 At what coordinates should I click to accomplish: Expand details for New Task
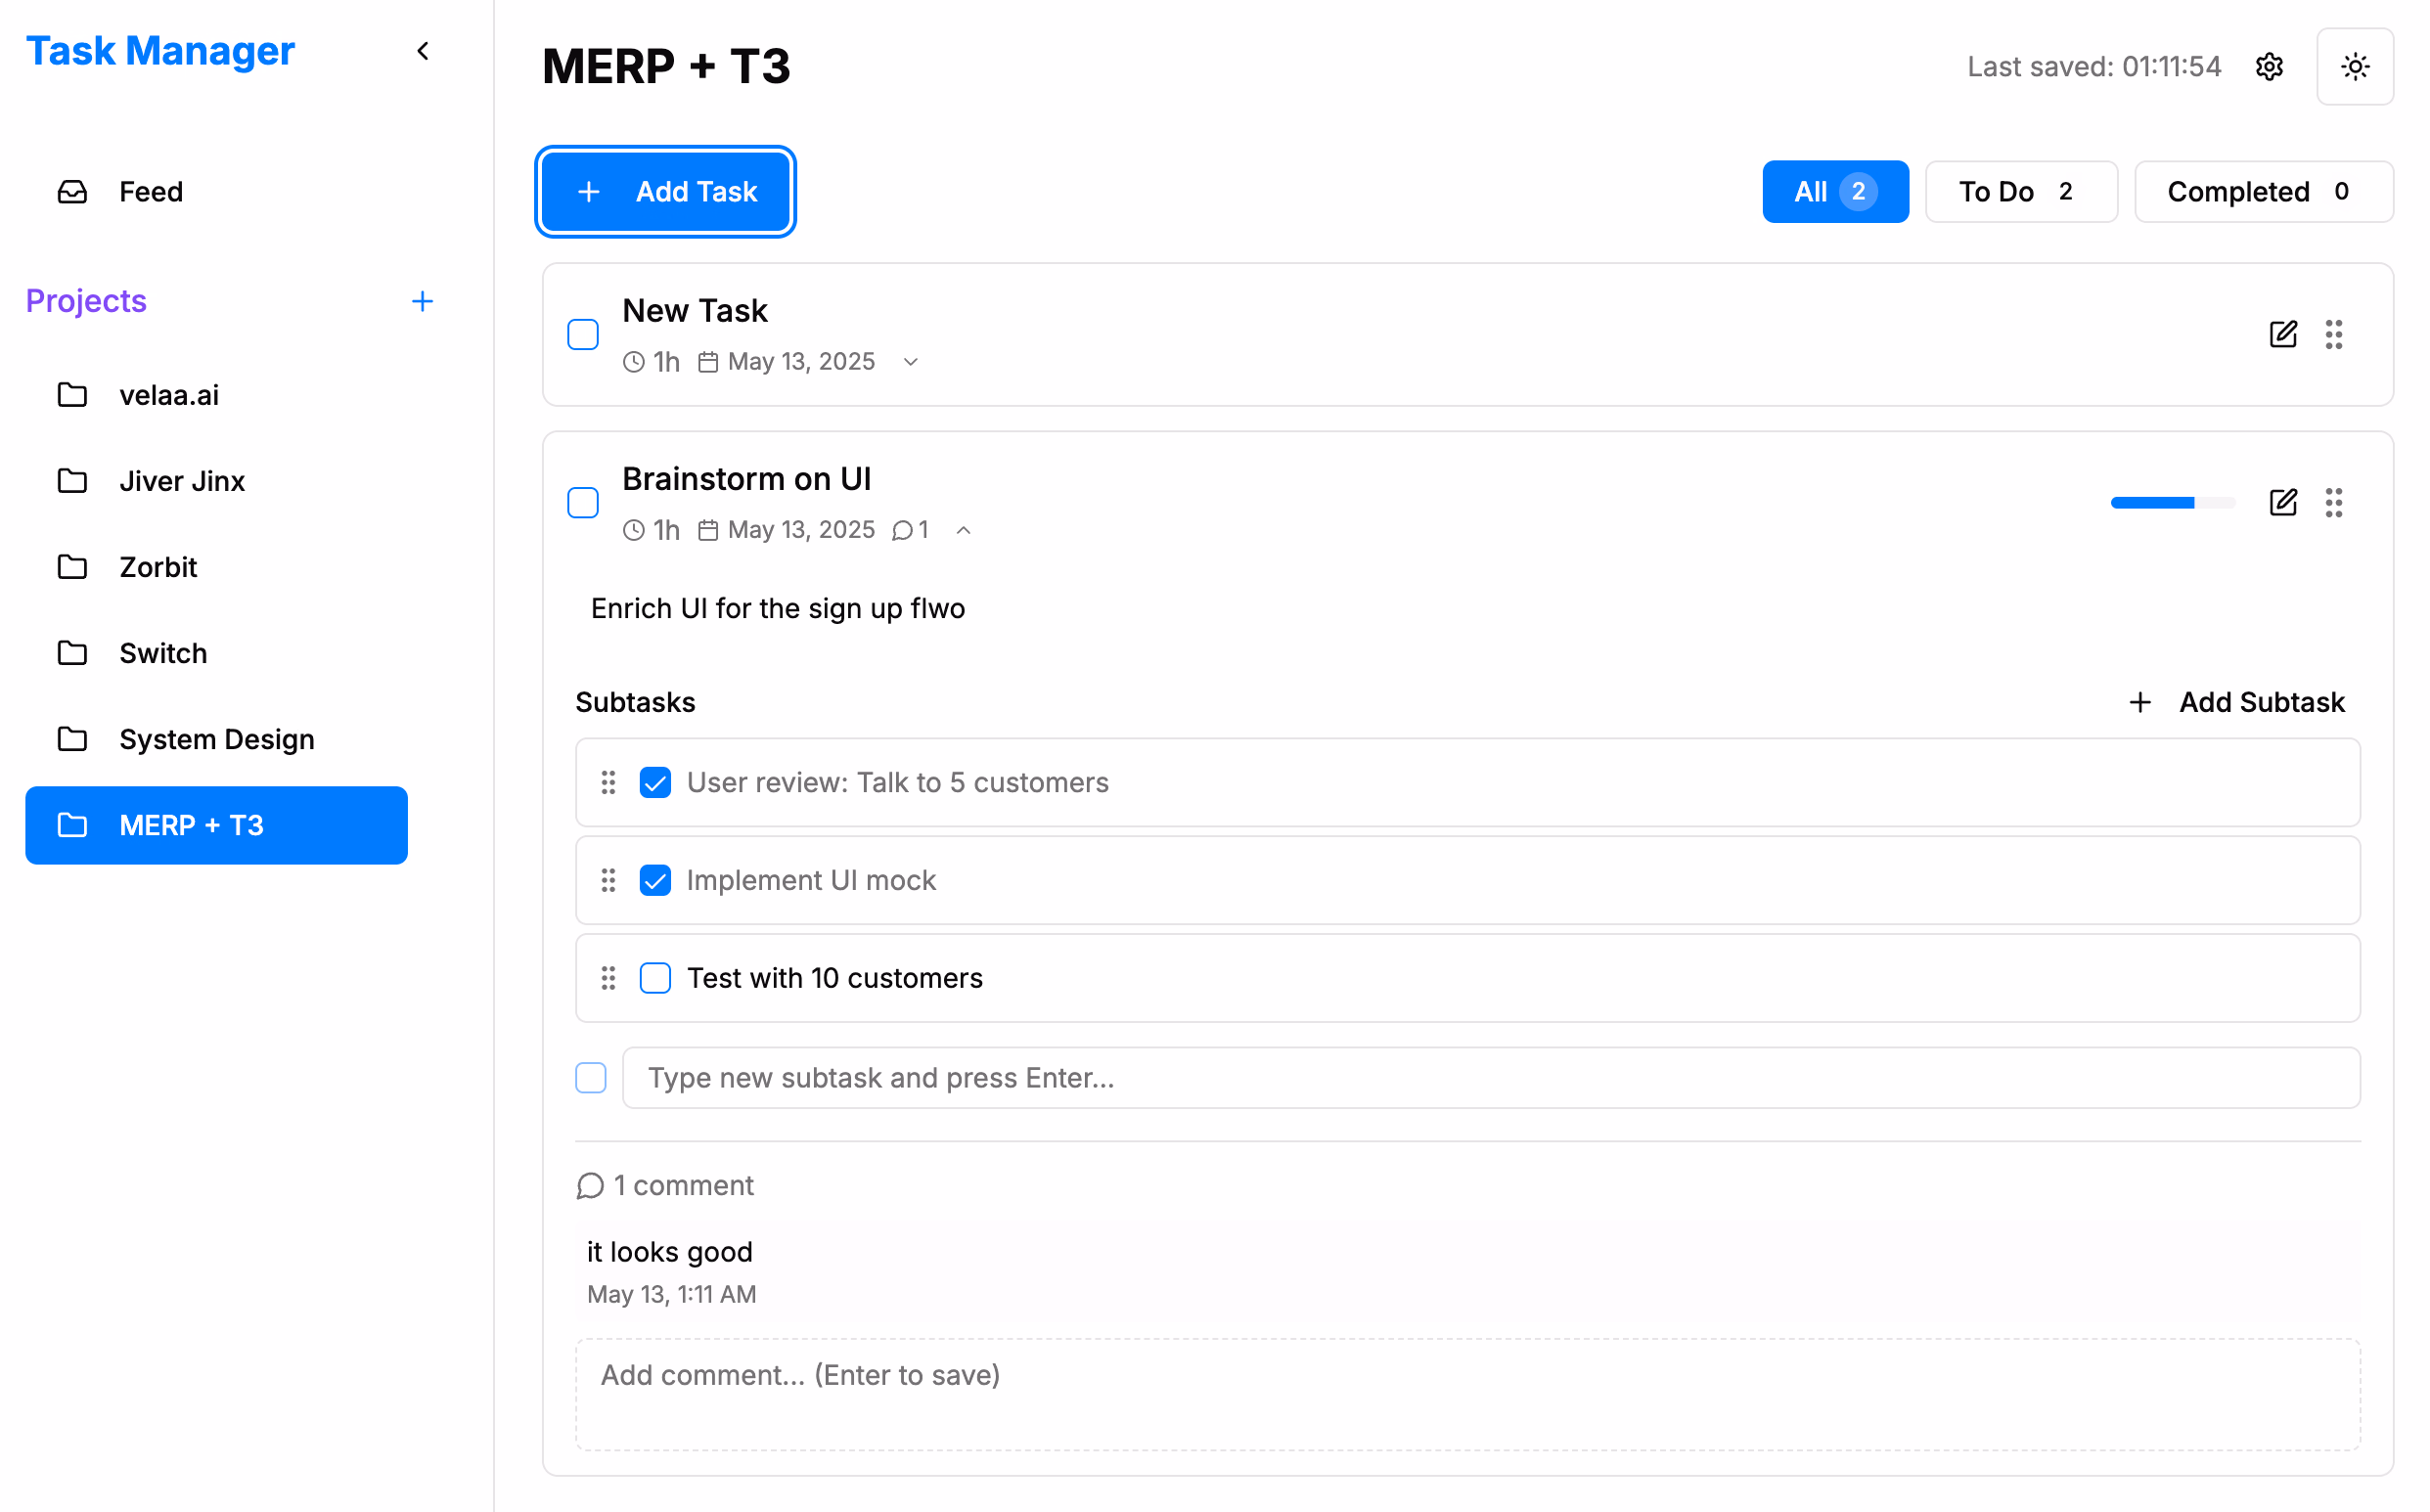tap(909, 362)
